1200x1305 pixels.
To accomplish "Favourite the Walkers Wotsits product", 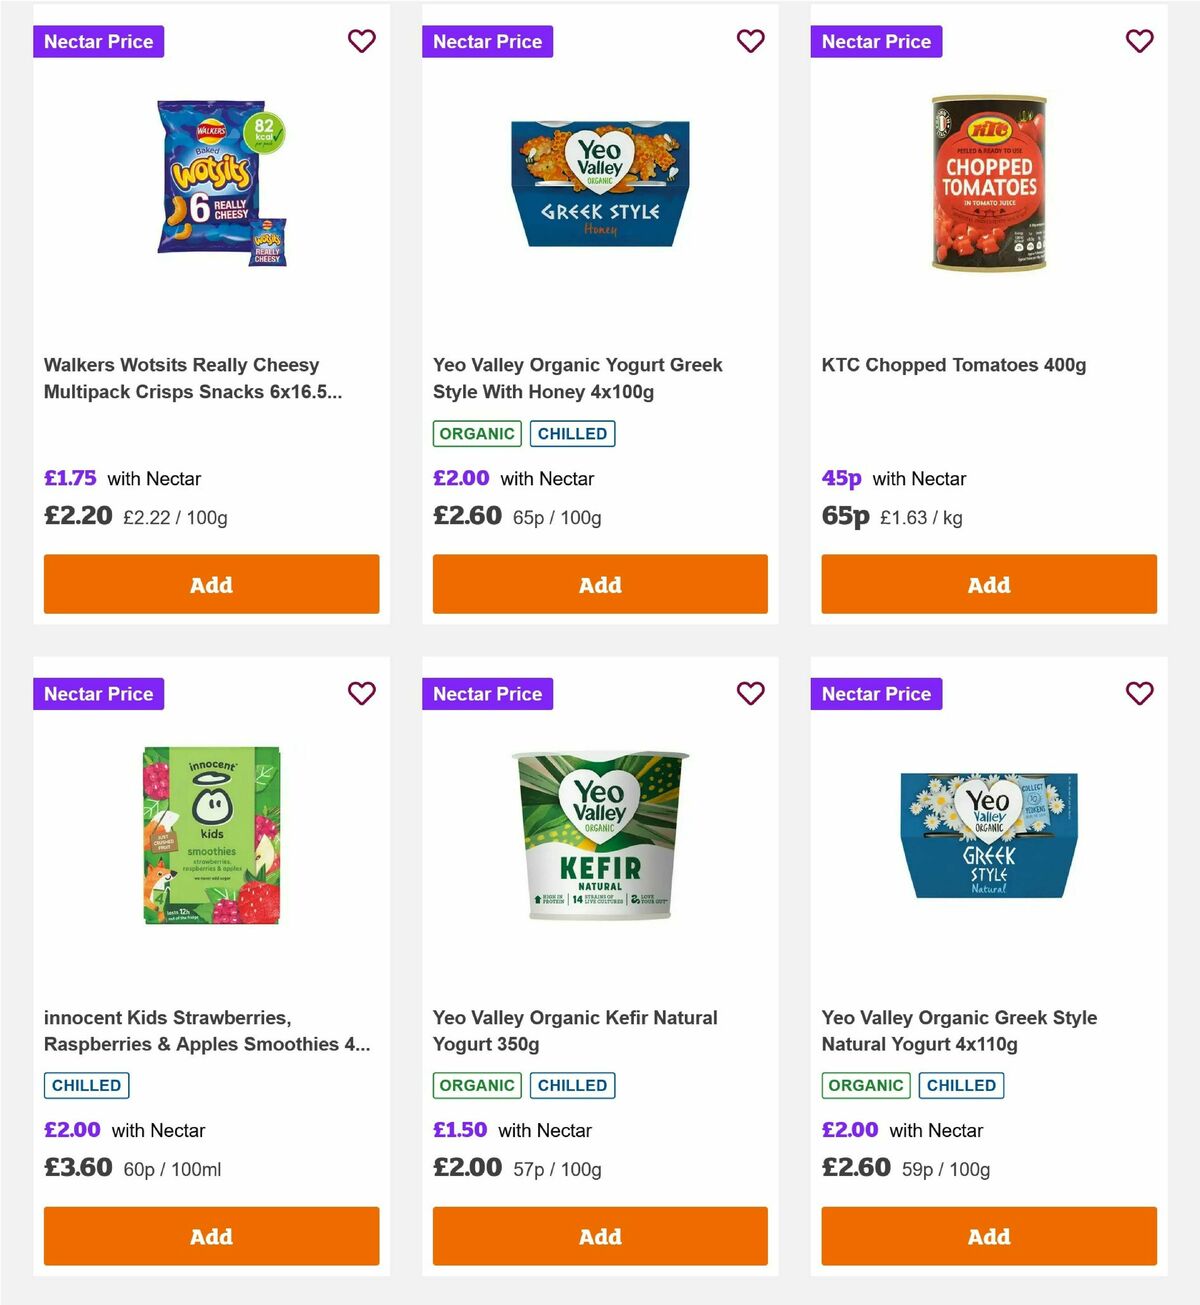I will 361,41.
